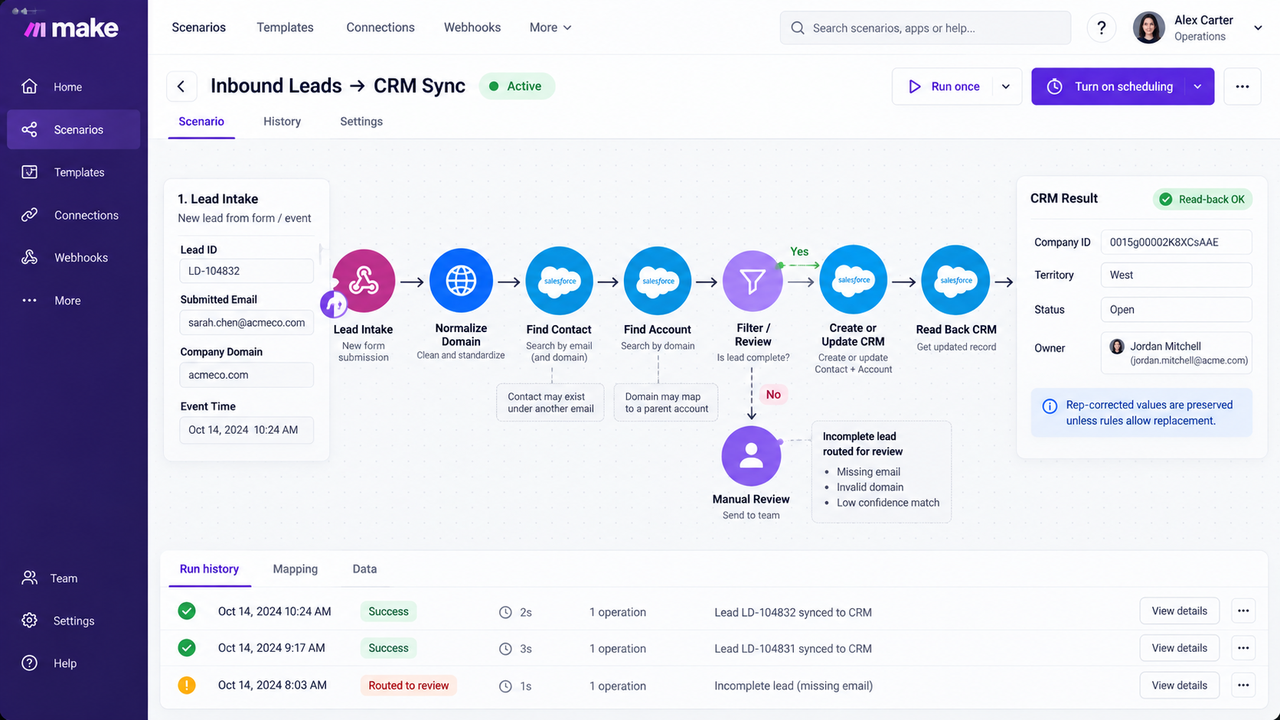Select the Filter / Review funnel module
This screenshot has width=1280, height=720.
(x=753, y=281)
